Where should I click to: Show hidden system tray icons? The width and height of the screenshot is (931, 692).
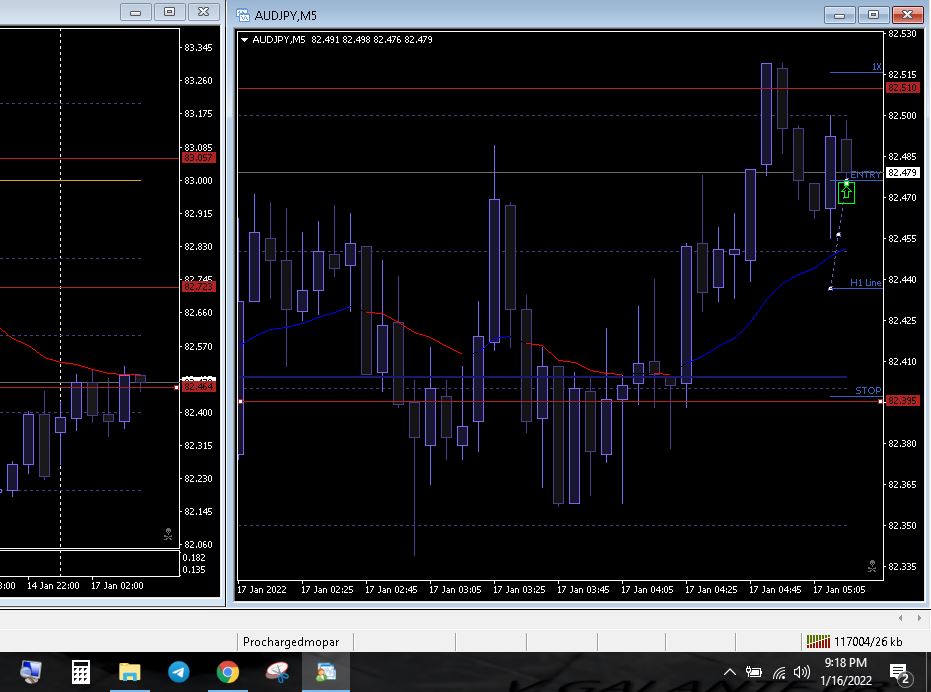pyautogui.click(x=729, y=672)
